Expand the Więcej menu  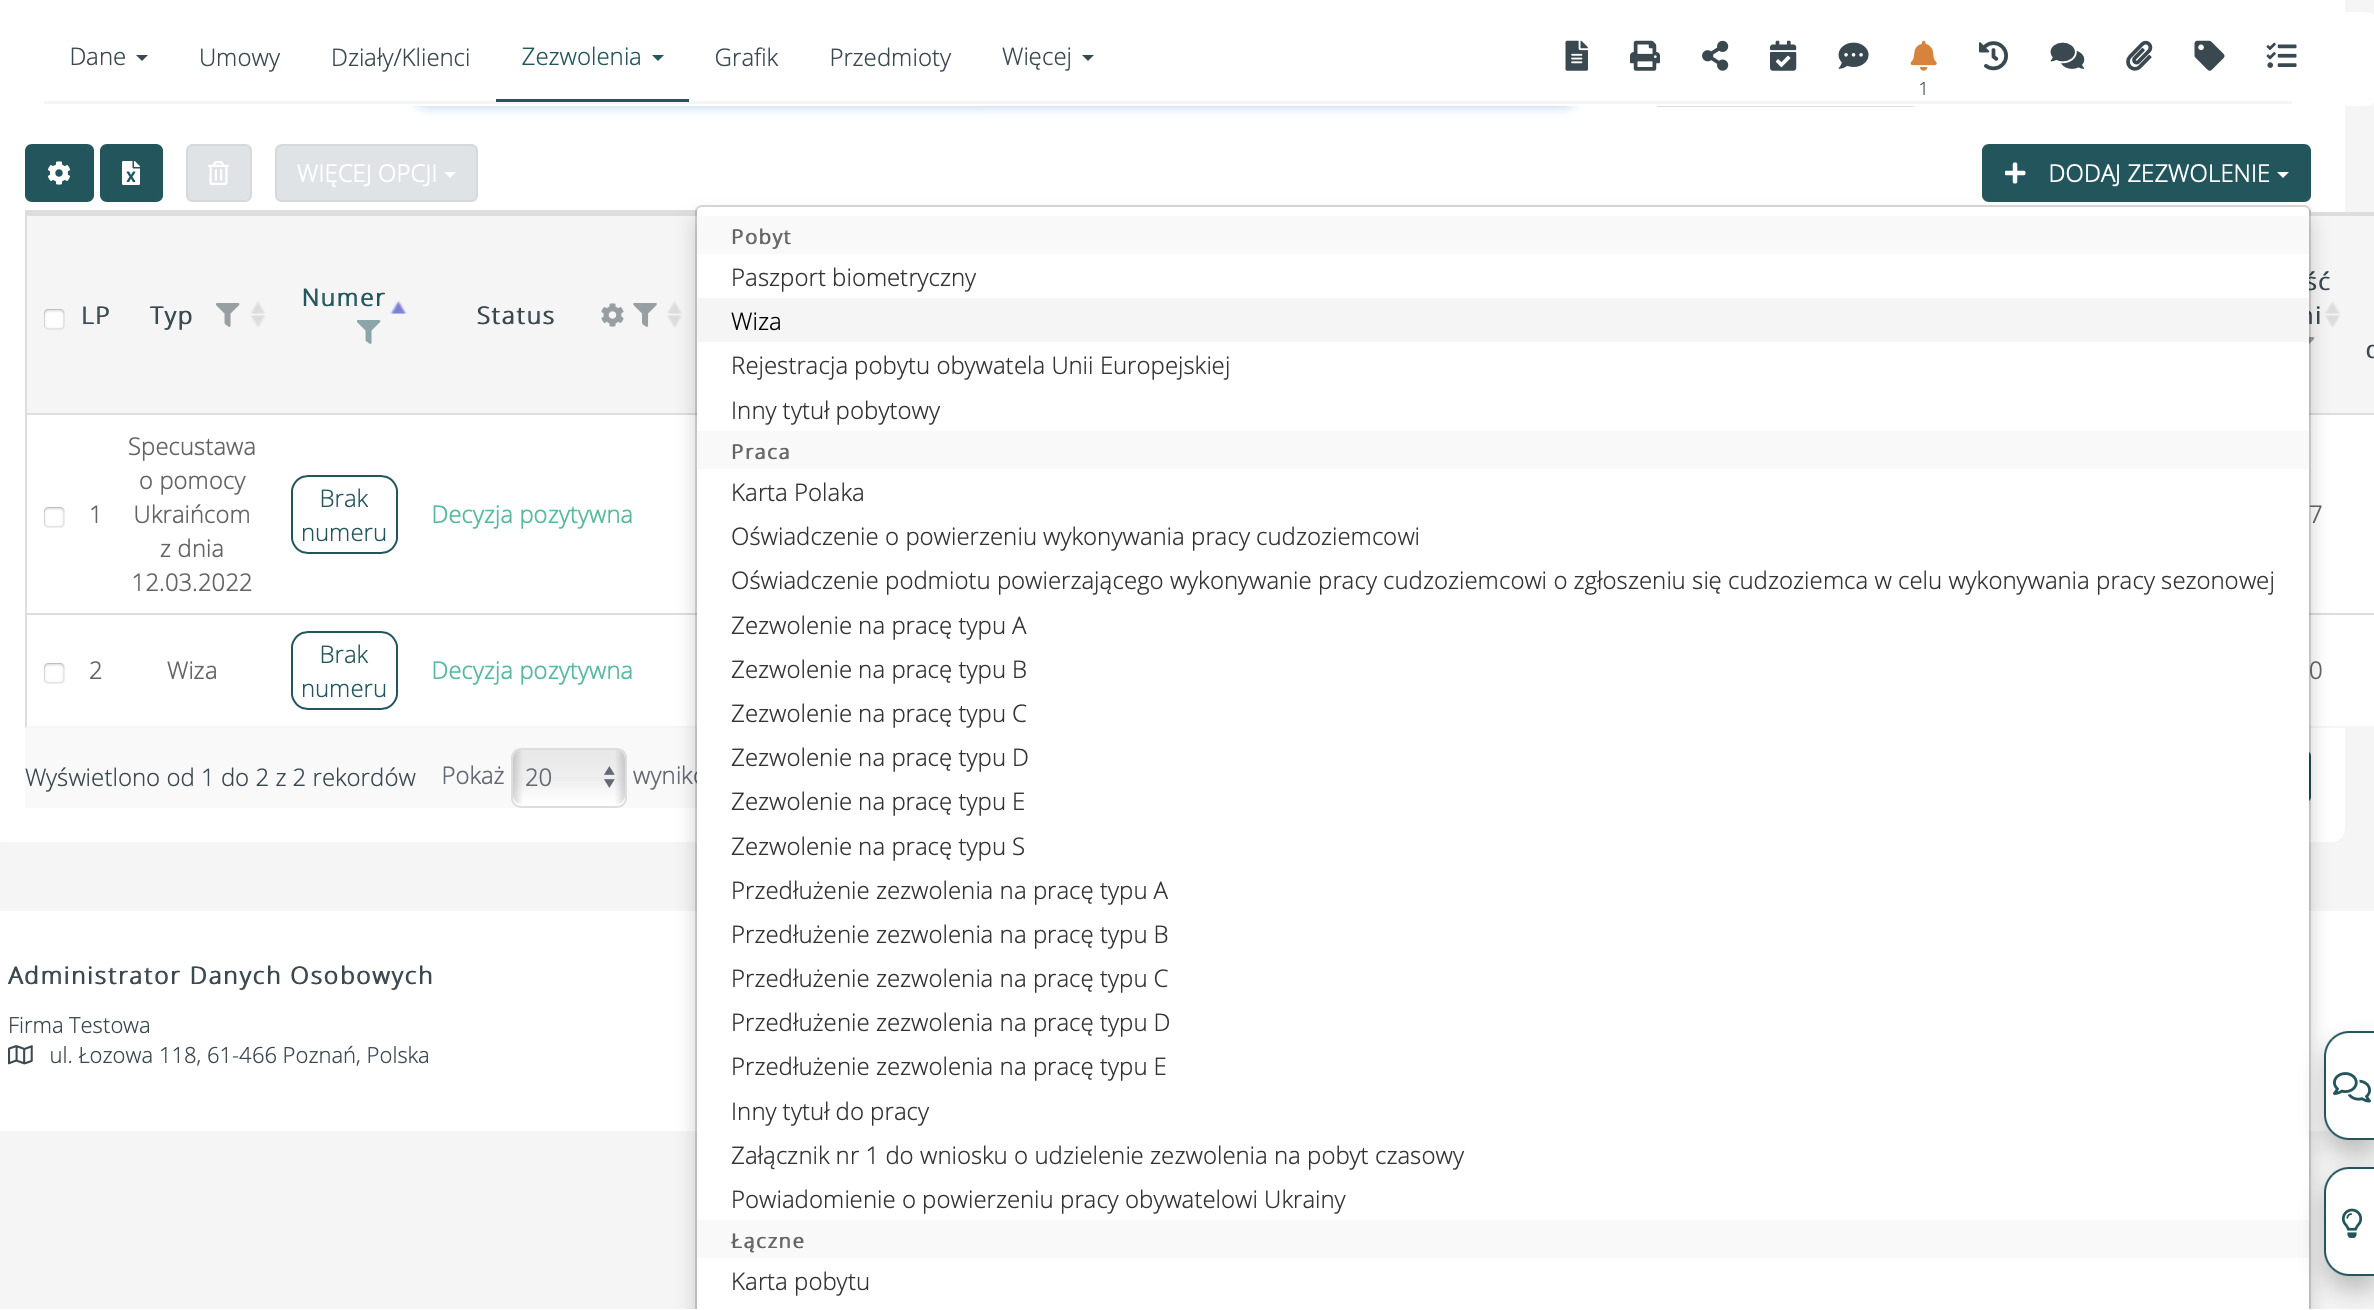pos(1047,57)
